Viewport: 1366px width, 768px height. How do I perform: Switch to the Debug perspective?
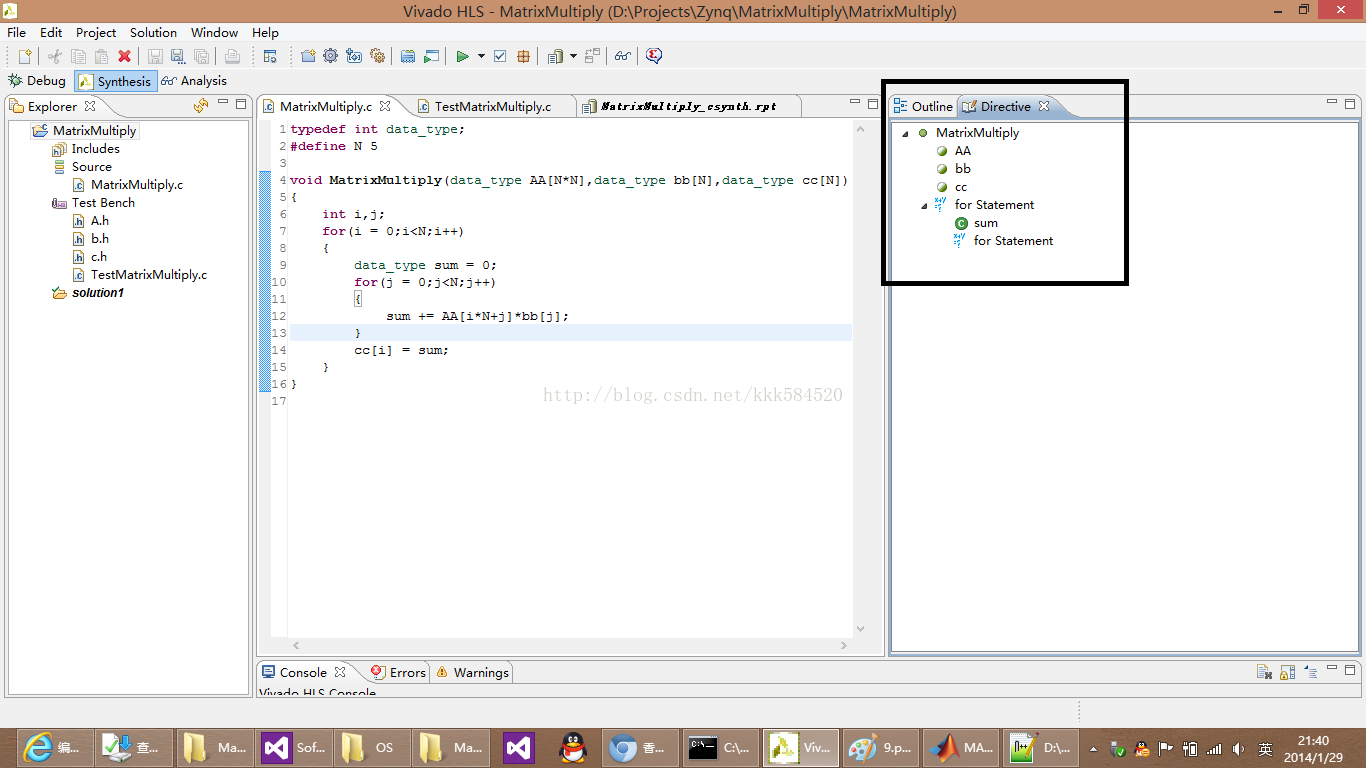coord(37,81)
